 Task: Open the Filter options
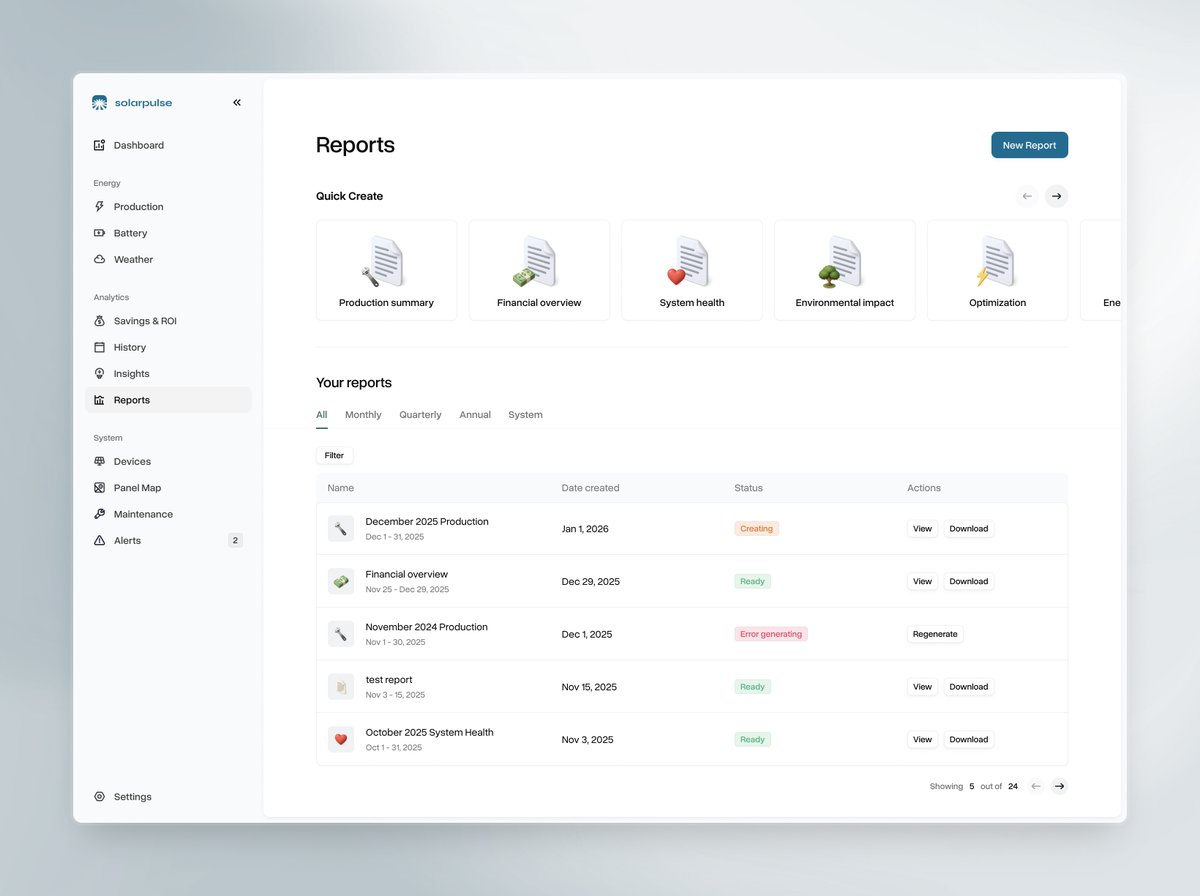(x=334, y=455)
